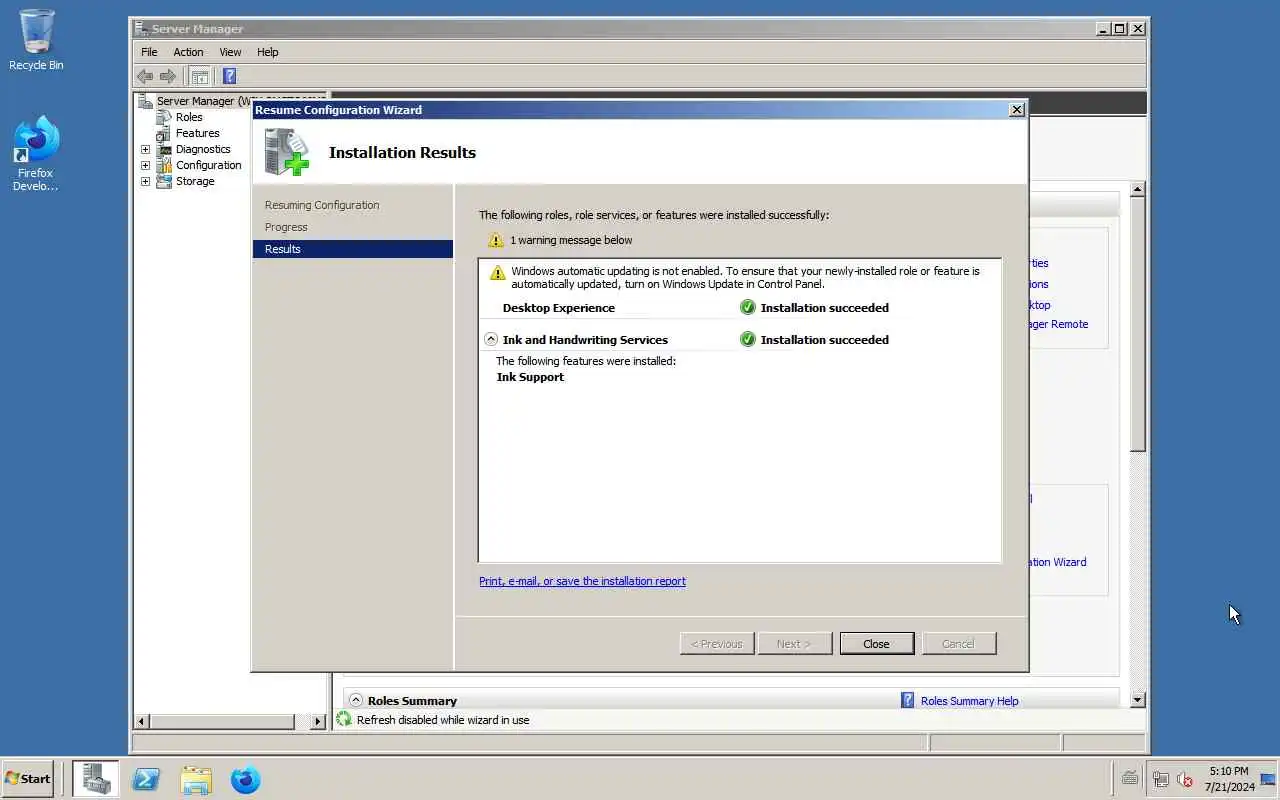Click the keyboard tray icon
Screen dimensions: 1280x800
[1130, 779]
